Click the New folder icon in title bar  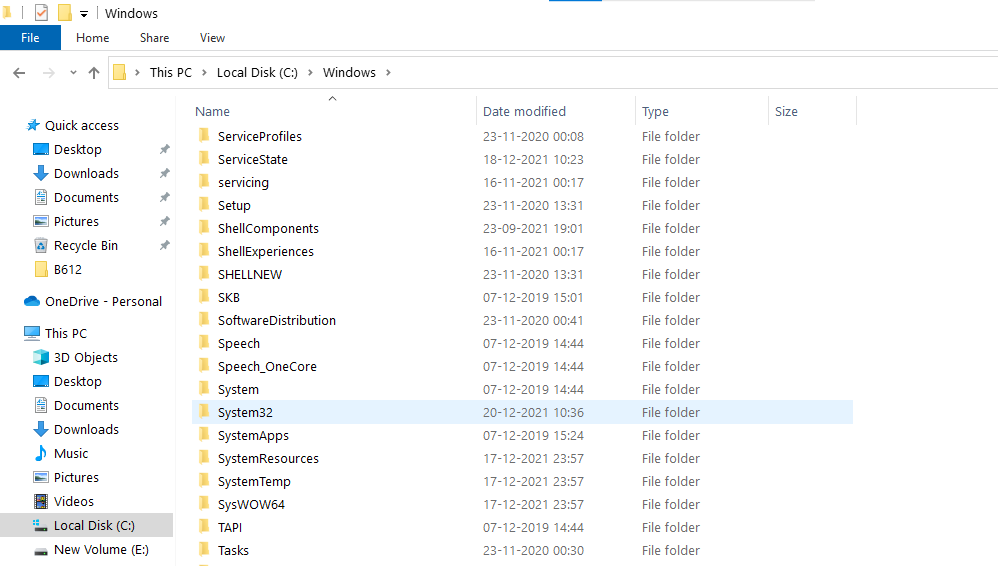pyautogui.click(x=64, y=13)
